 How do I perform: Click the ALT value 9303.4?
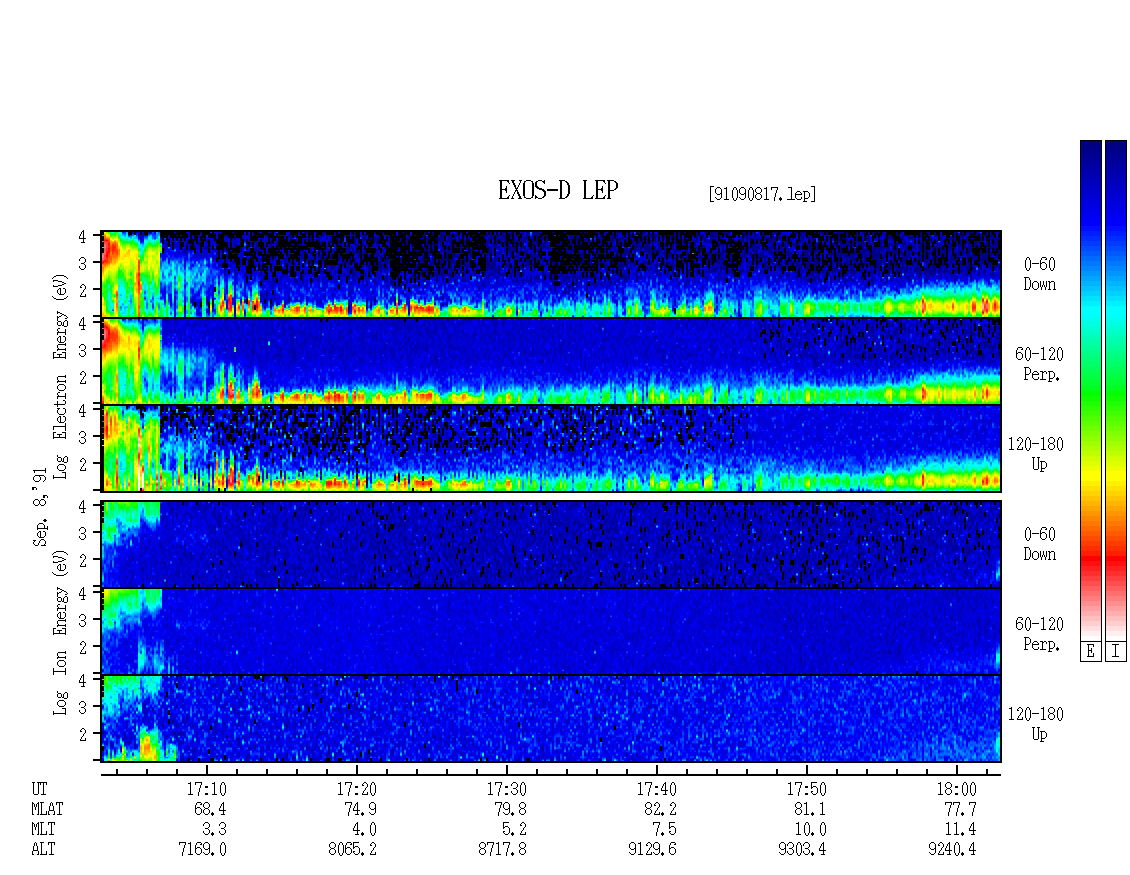tap(802, 850)
